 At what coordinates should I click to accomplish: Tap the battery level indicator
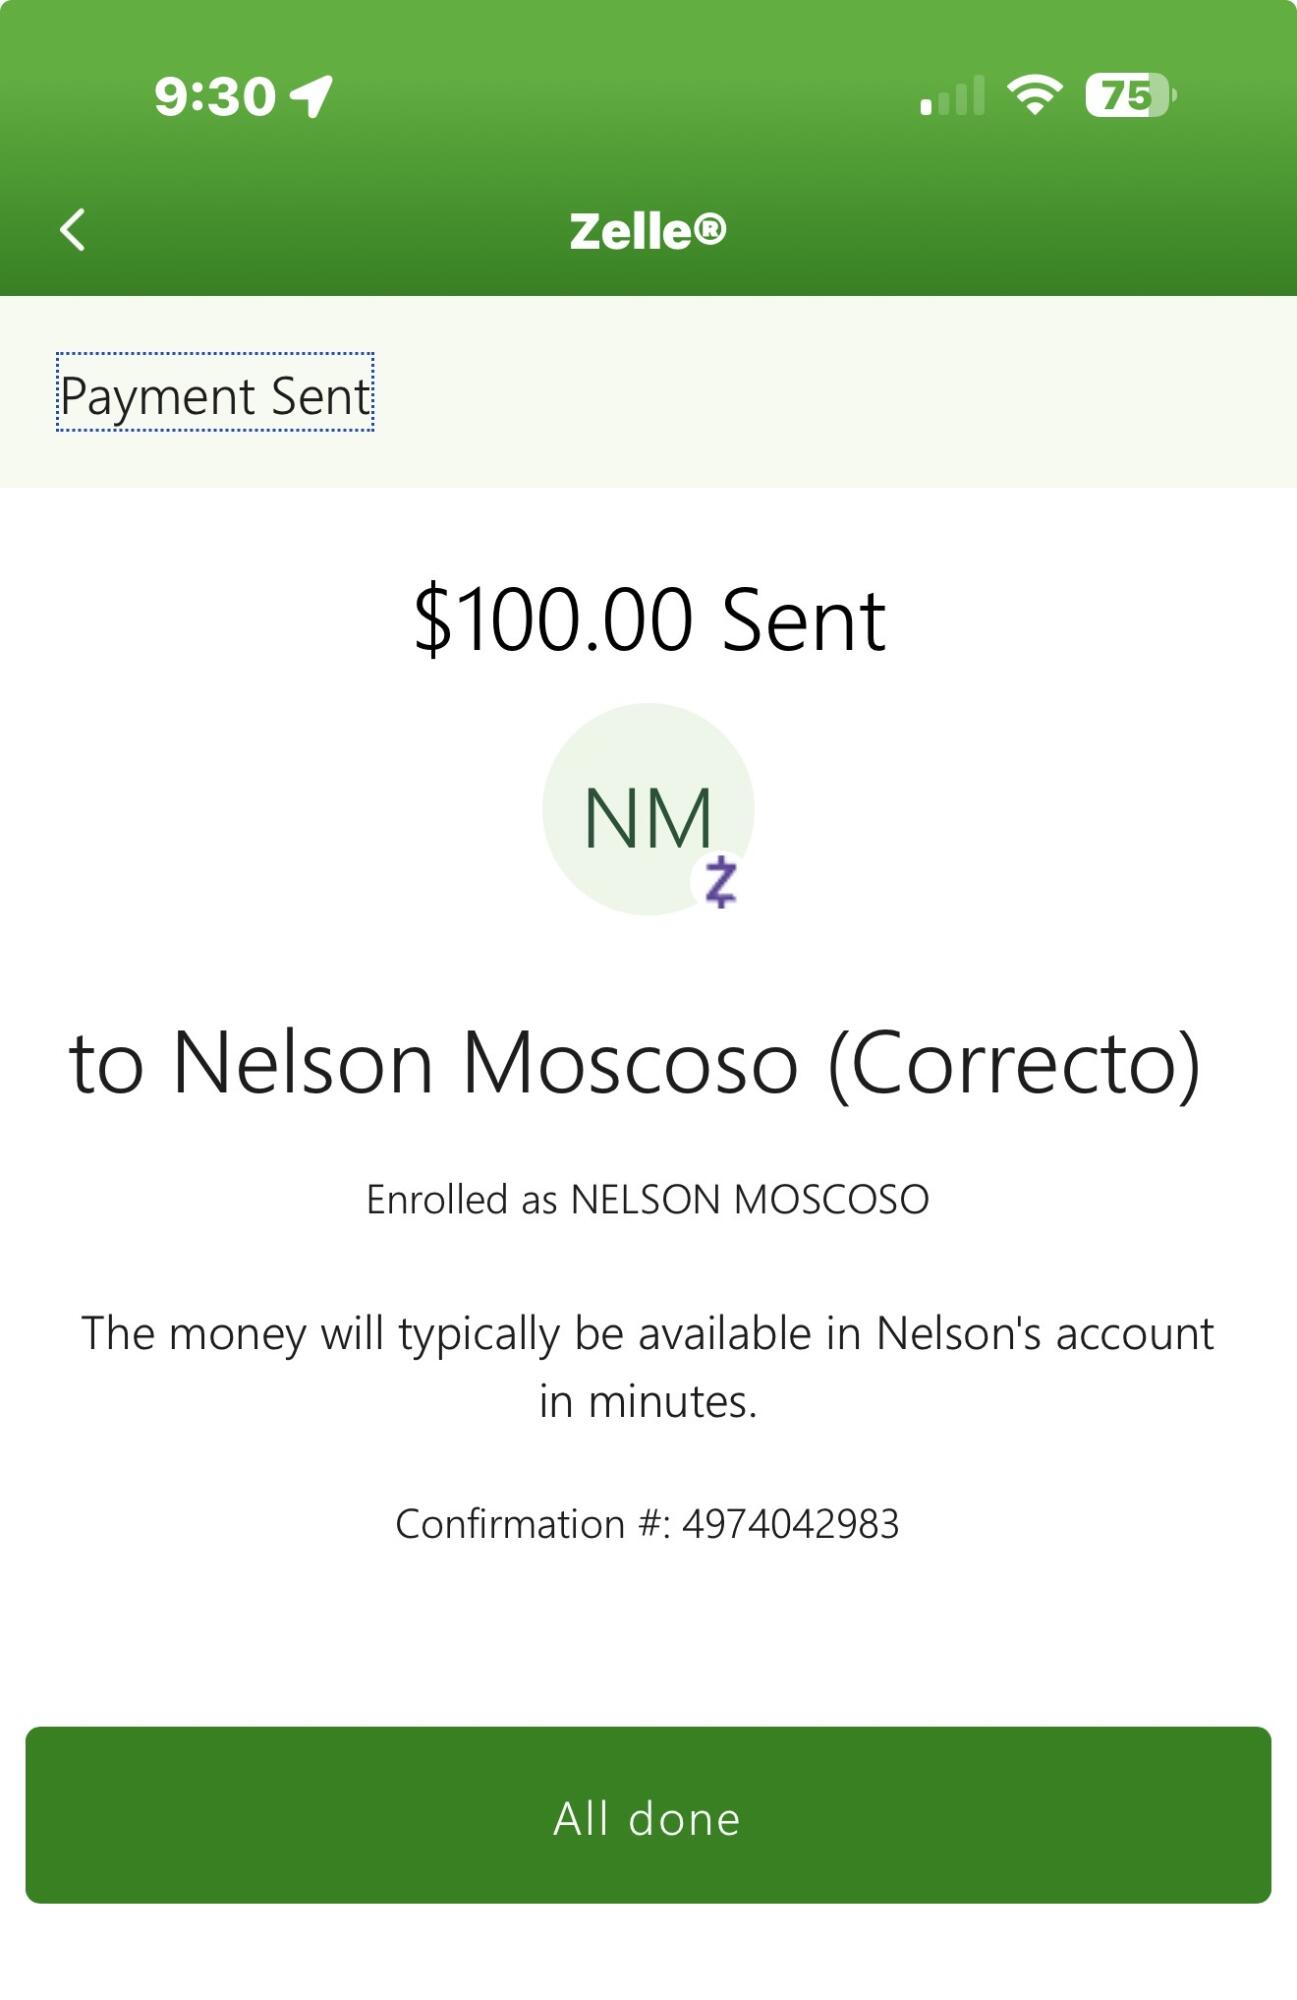[1130, 96]
